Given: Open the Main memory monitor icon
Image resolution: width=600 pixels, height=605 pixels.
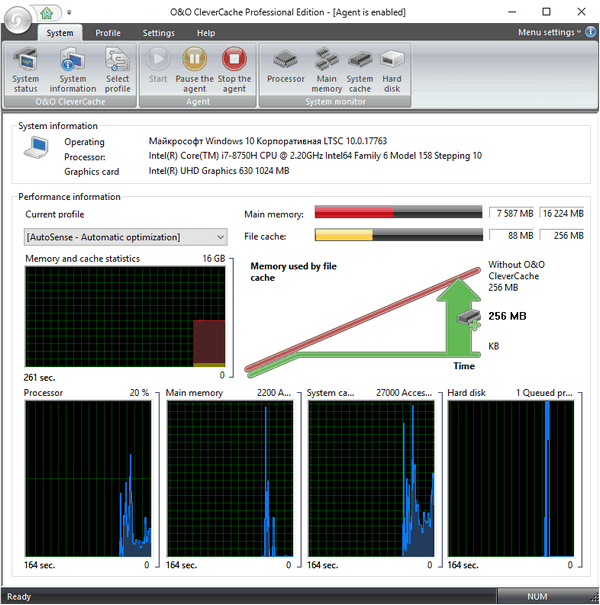Looking at the screenshot, I should click(326, 70).
